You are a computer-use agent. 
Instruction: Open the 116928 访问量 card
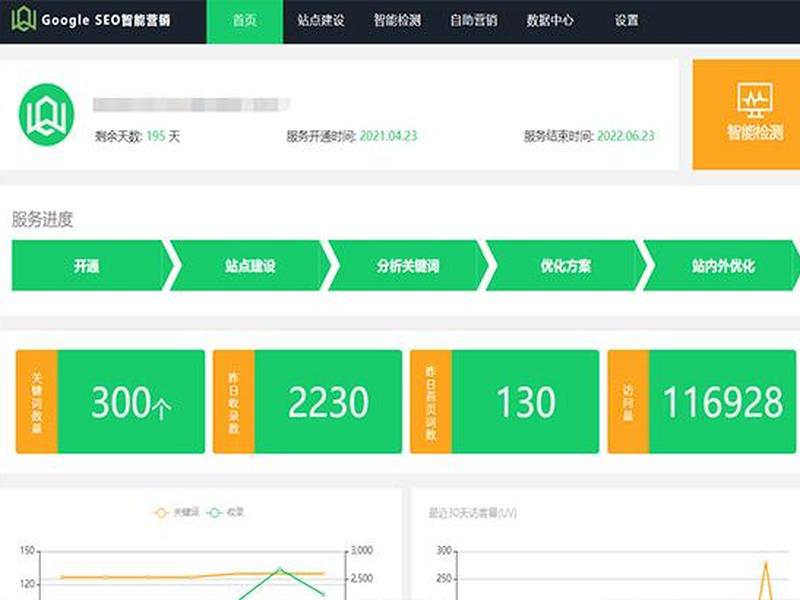(x=702, y=402)
